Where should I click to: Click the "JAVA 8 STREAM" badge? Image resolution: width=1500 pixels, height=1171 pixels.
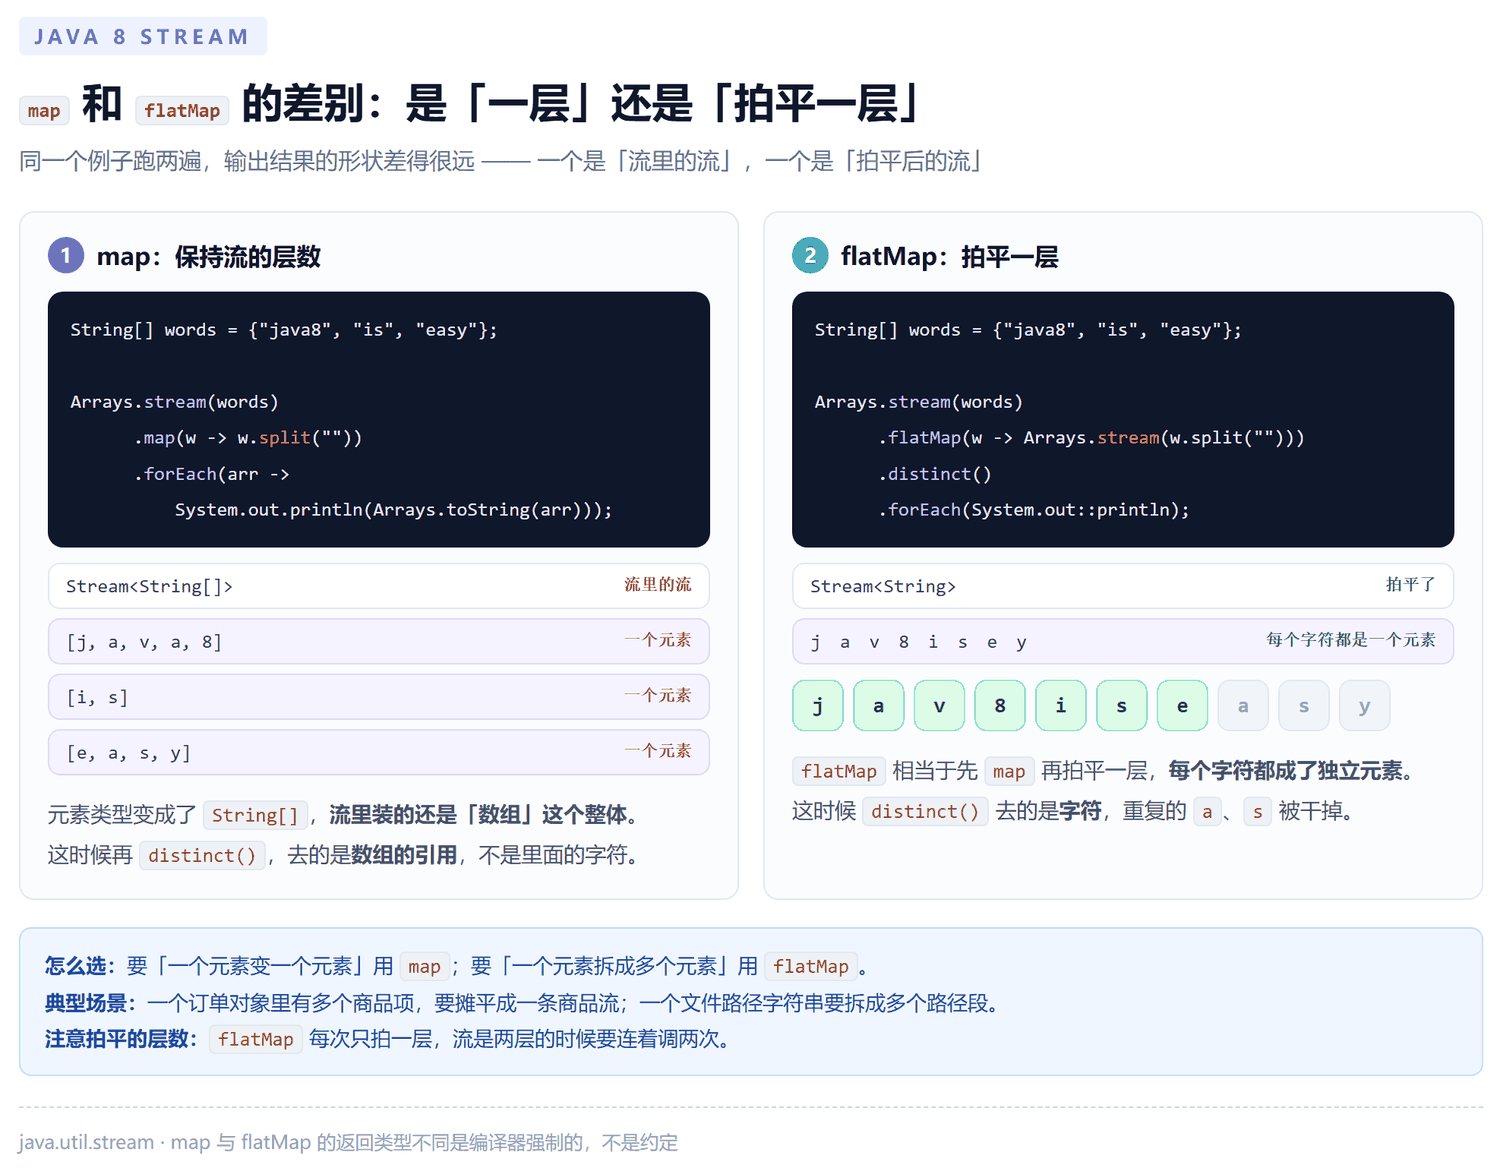(143, 37)
